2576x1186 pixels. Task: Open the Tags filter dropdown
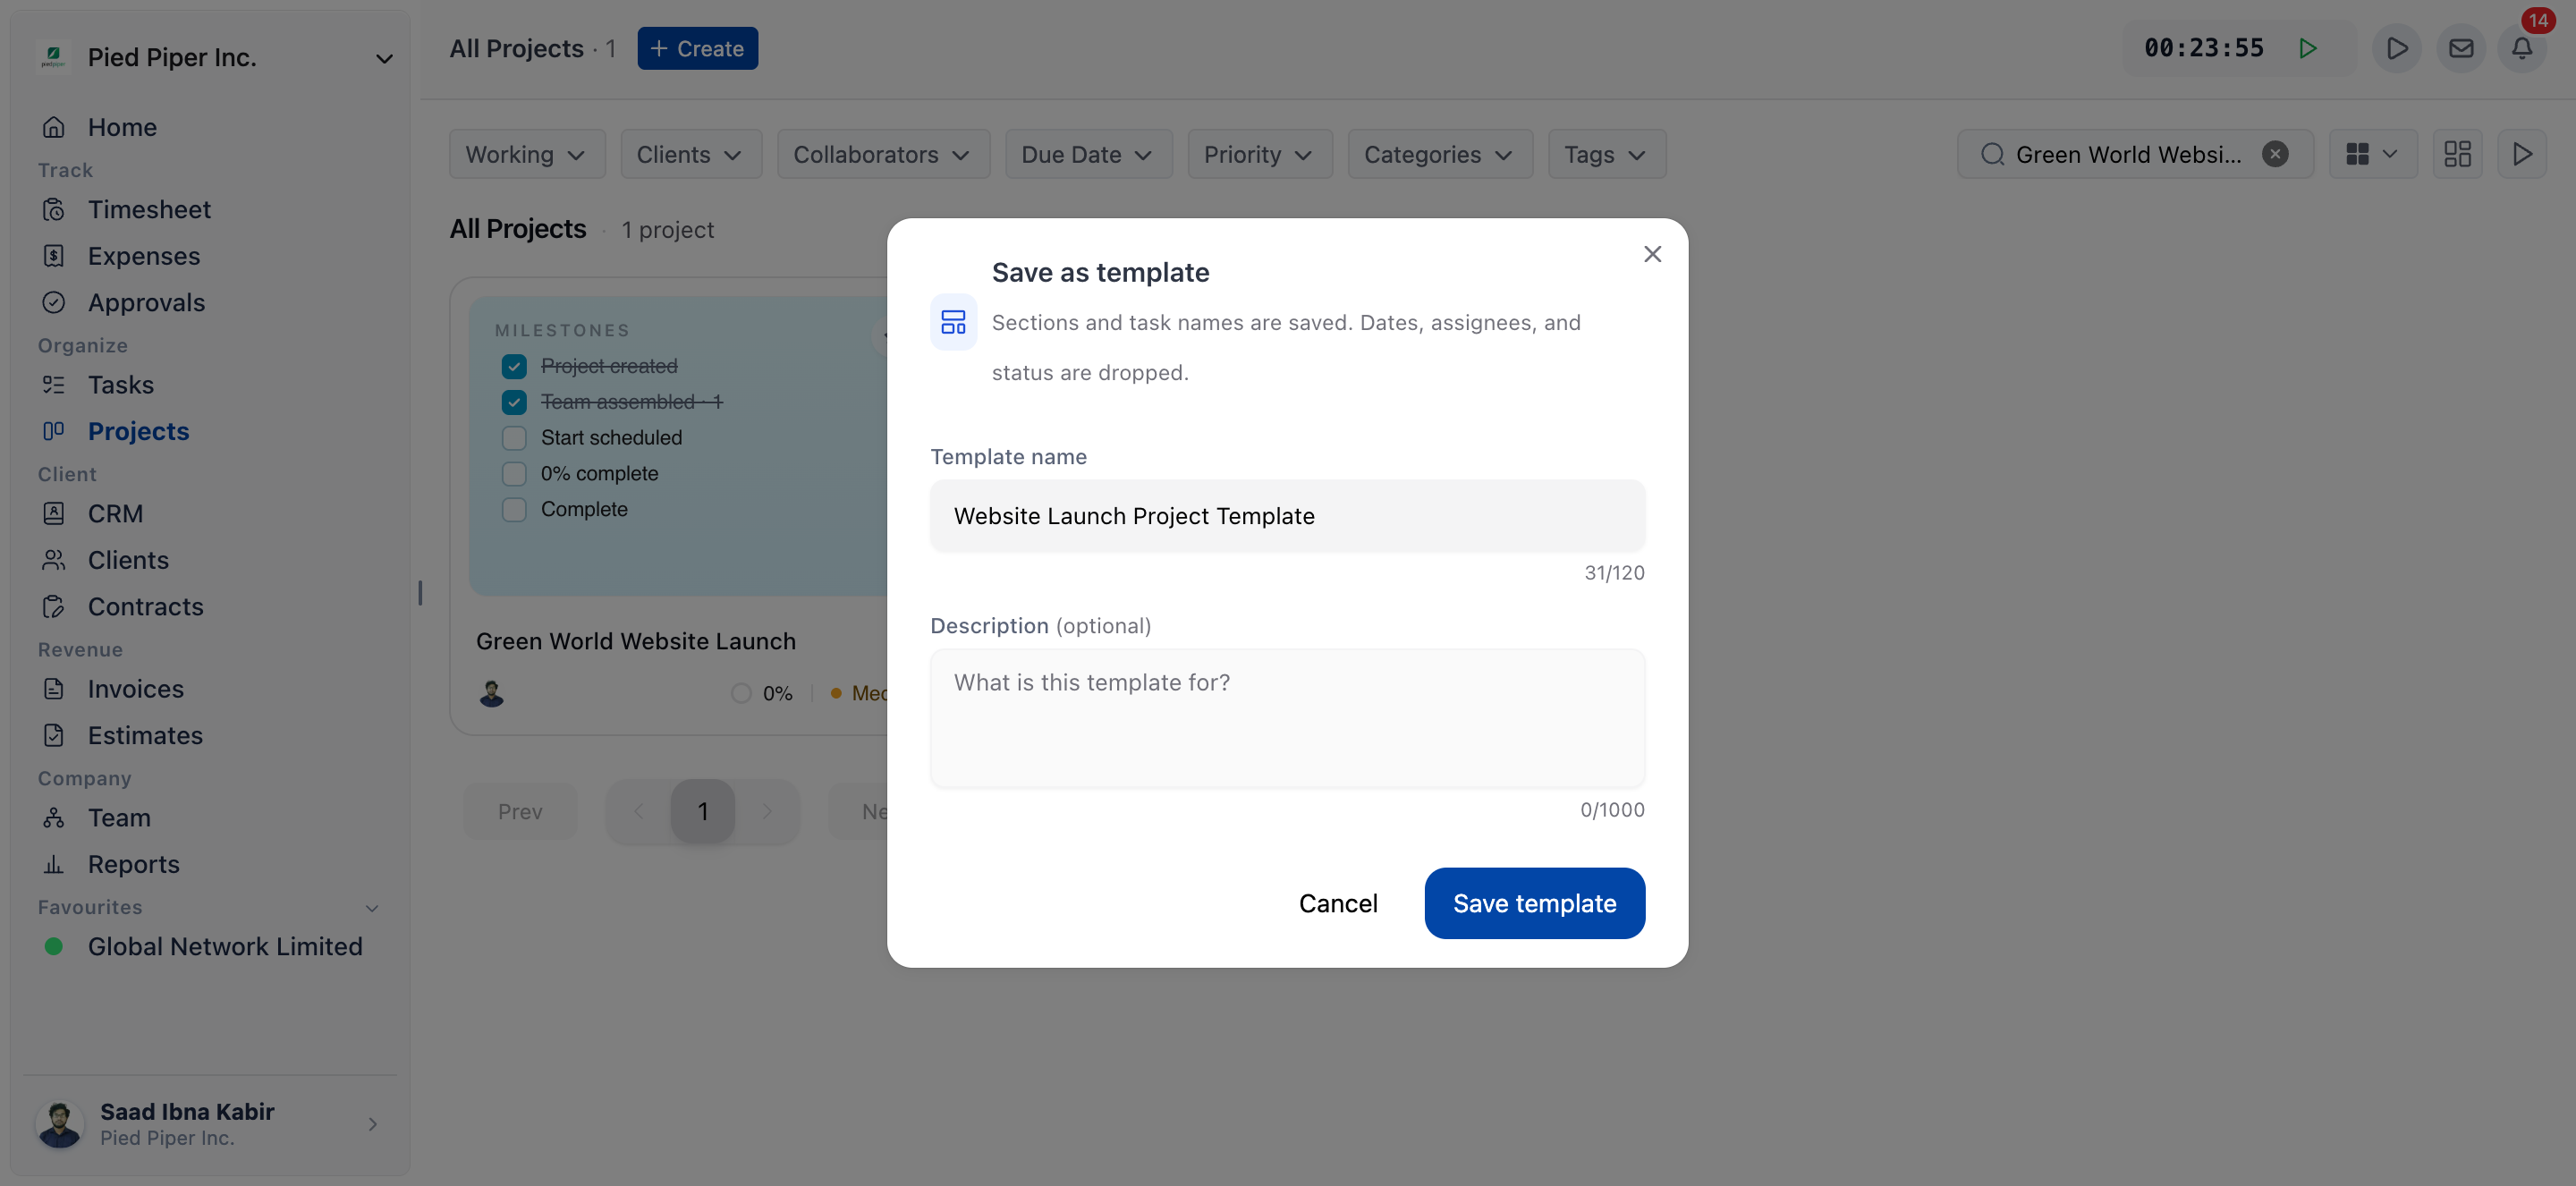coord(1607,154)
